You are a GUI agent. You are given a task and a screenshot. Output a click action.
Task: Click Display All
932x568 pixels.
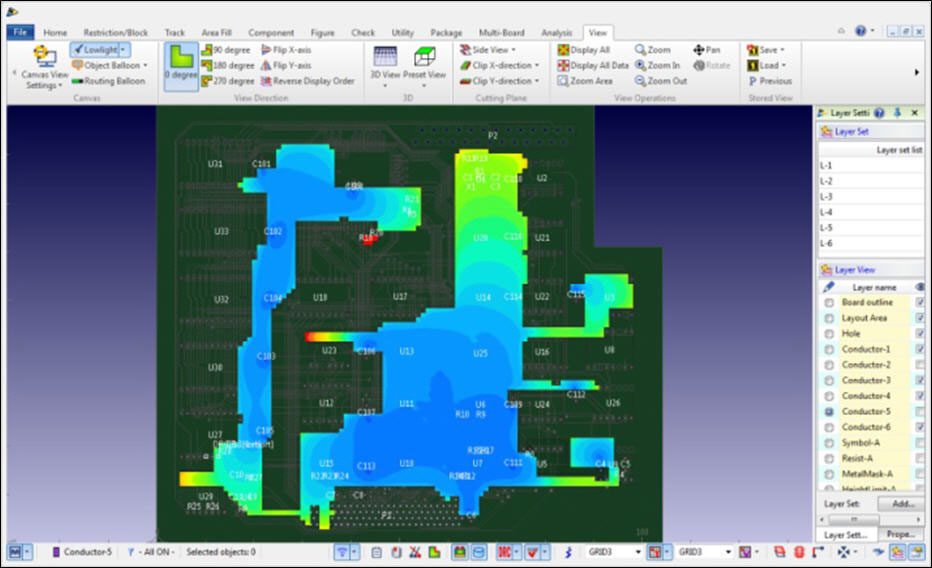point(584,50)
